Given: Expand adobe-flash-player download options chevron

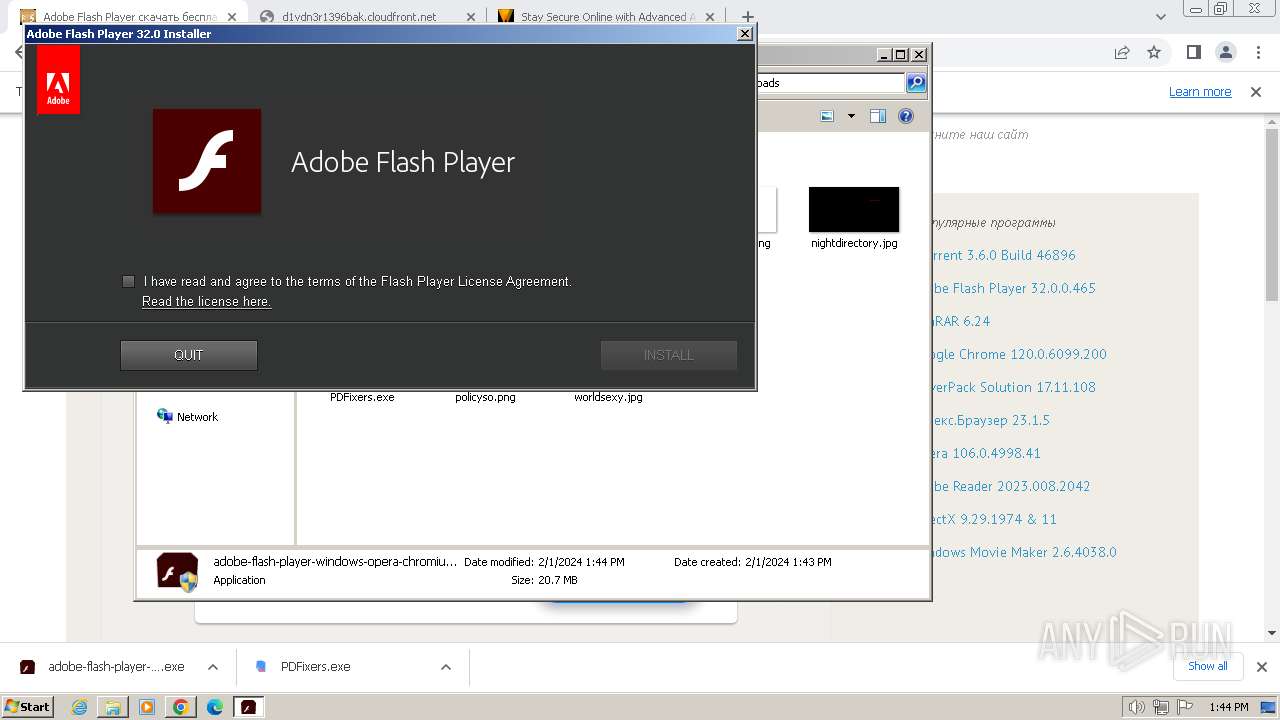Looking at the screenshot, I should click(213, 667).
